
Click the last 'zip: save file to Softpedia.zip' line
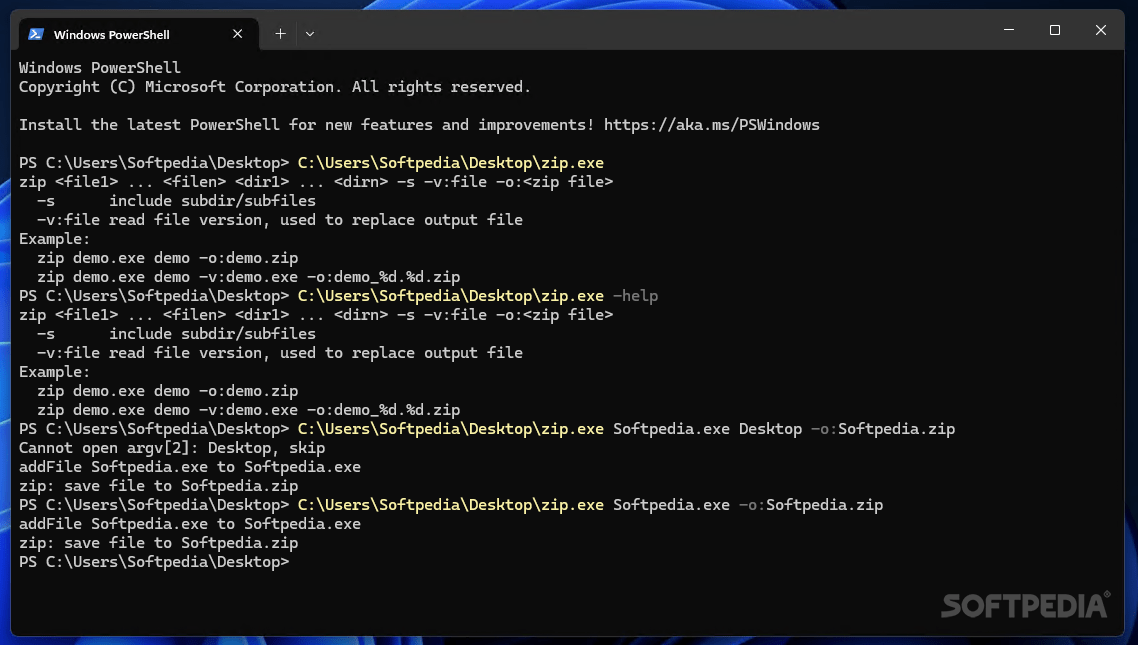click(x=158, y=543)
